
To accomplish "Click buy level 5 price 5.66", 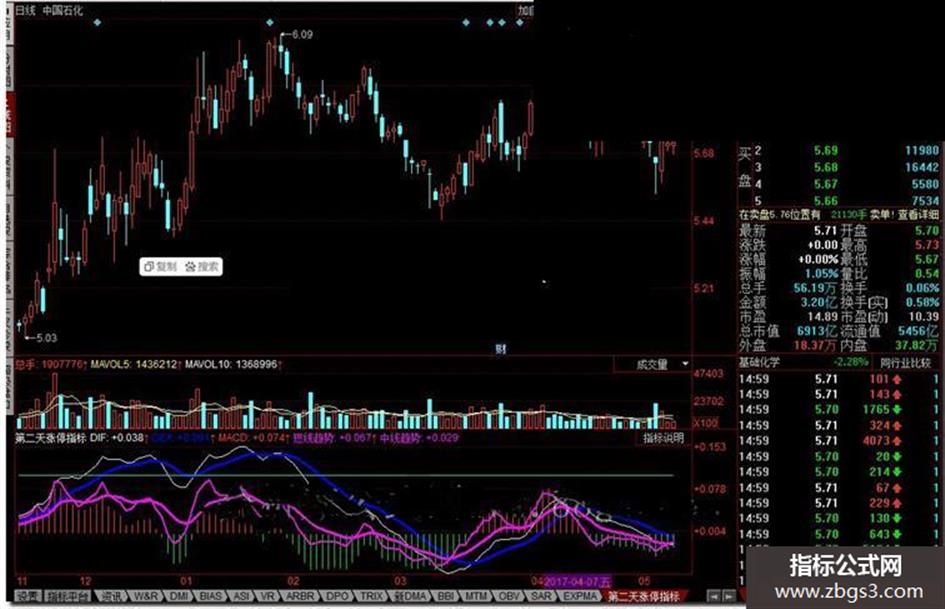I will click(826, 201).
